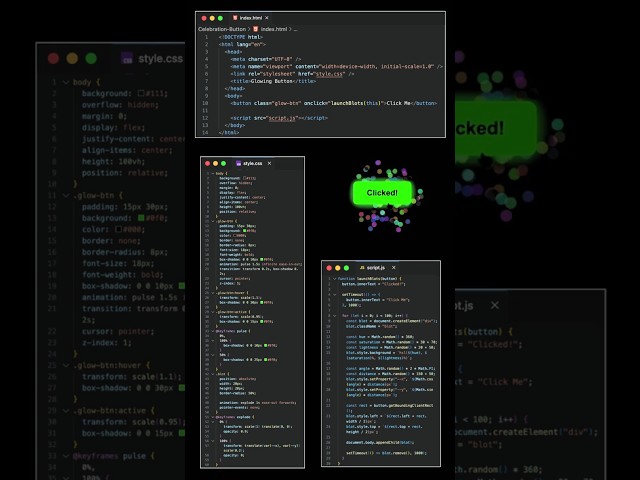Collapse .glow-btn:hover on line 25, background style.css
The image size is (640, 480).
click(x=66, y=365)
